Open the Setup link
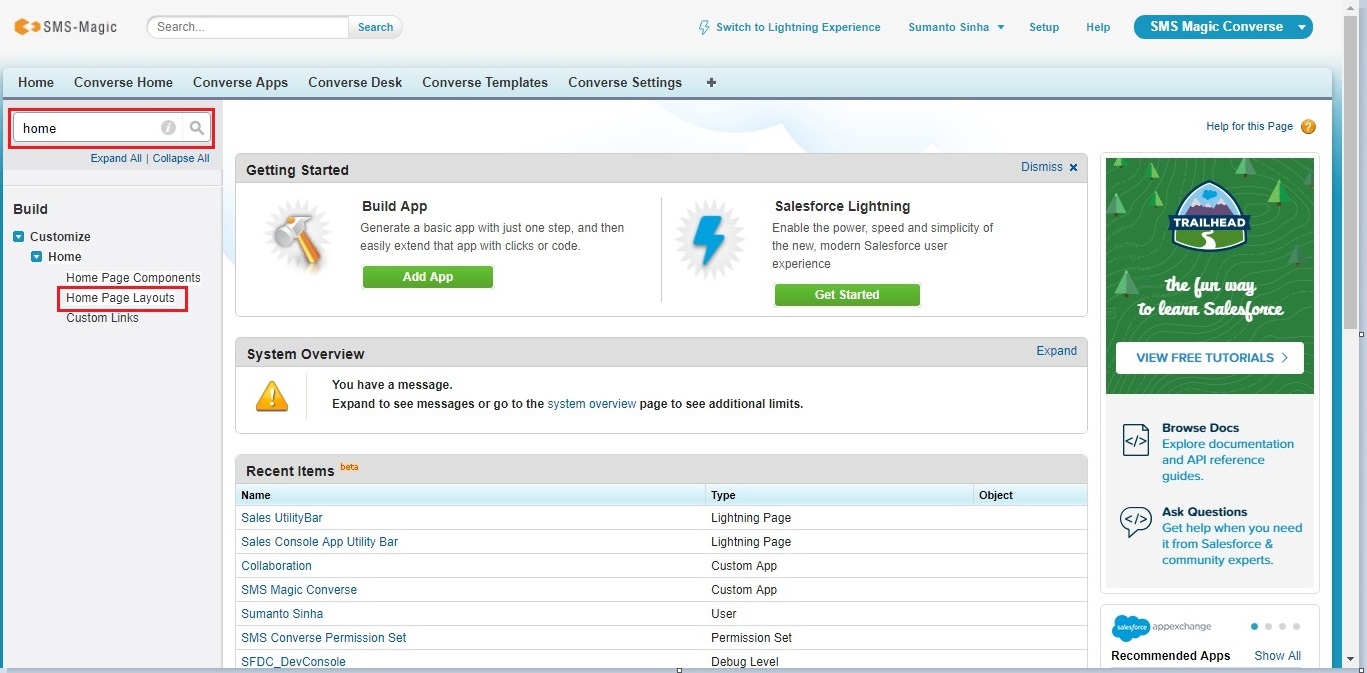This screenshot has width=1367, height=673. pyautogui.click(x=1044, y=27)
